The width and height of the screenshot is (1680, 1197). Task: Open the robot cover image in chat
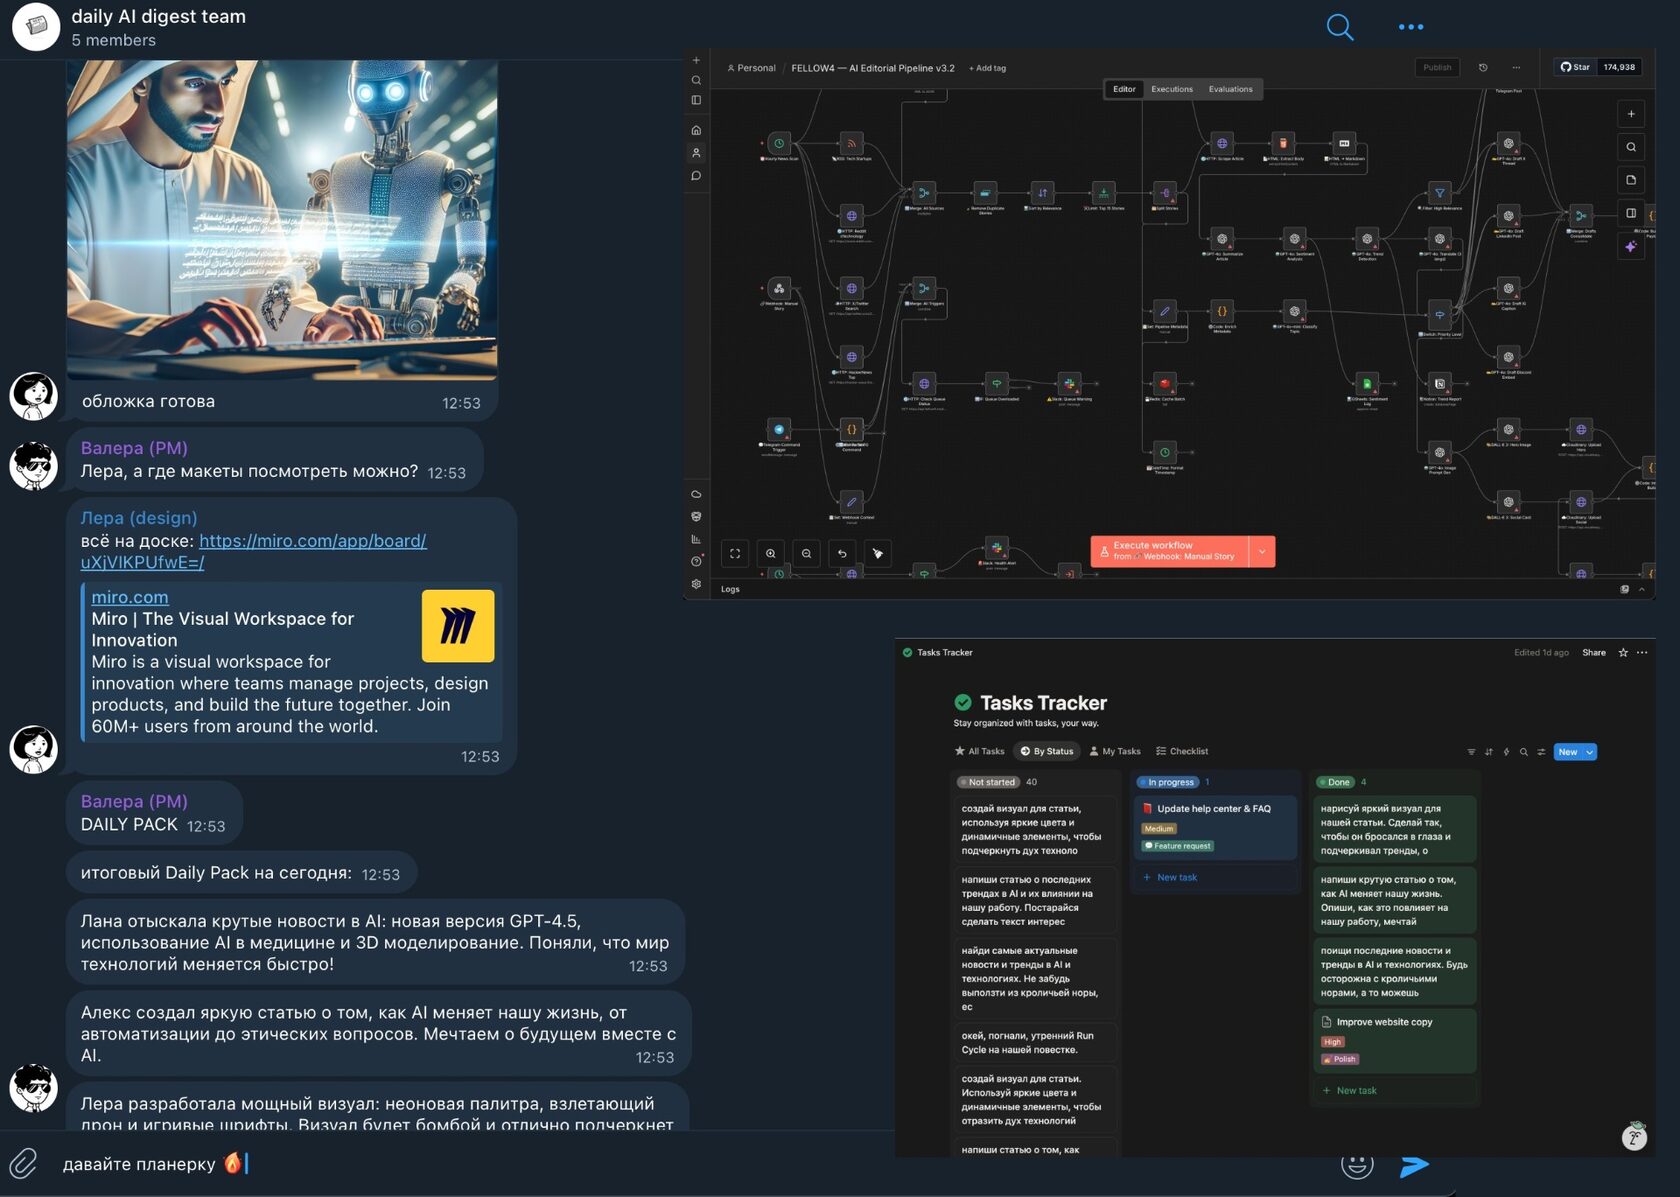[282, 220]
